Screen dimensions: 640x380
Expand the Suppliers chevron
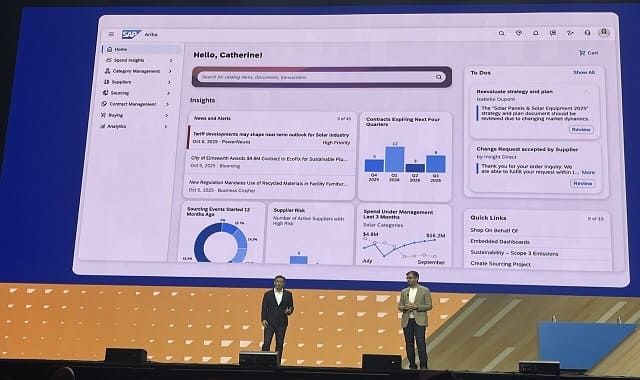point(169,82)
